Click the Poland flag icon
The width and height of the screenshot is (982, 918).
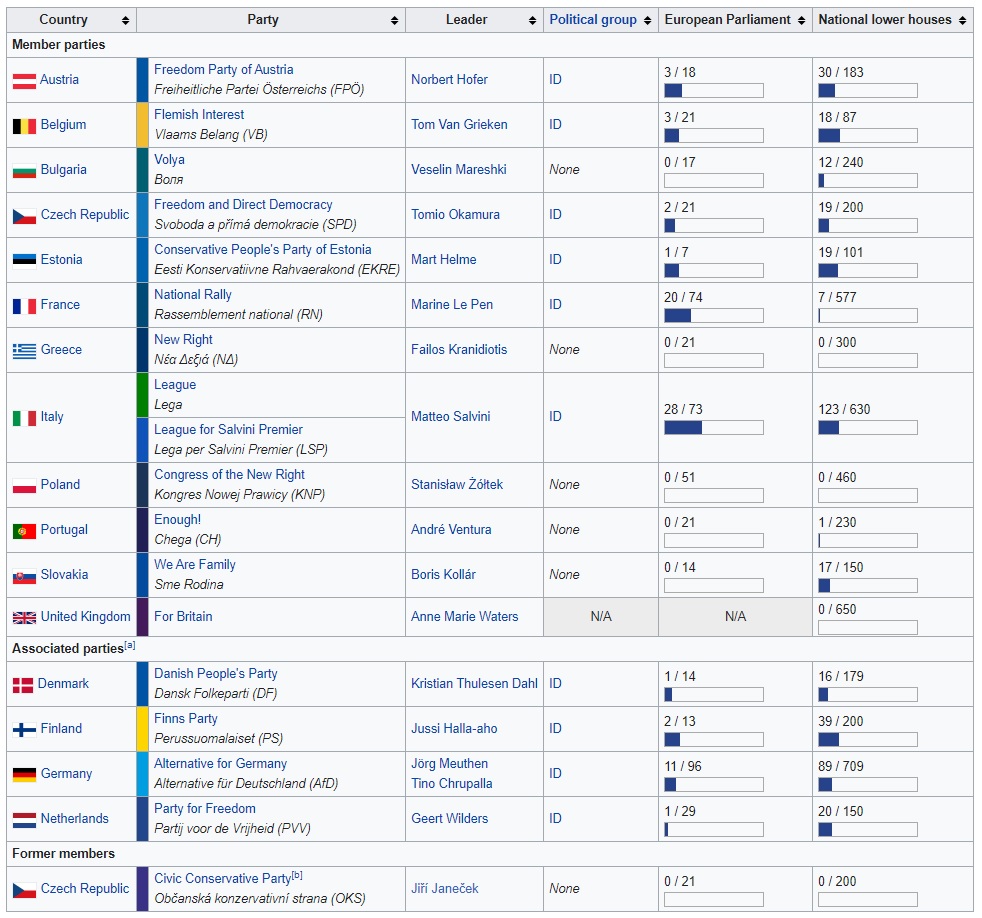coord(24,485)
